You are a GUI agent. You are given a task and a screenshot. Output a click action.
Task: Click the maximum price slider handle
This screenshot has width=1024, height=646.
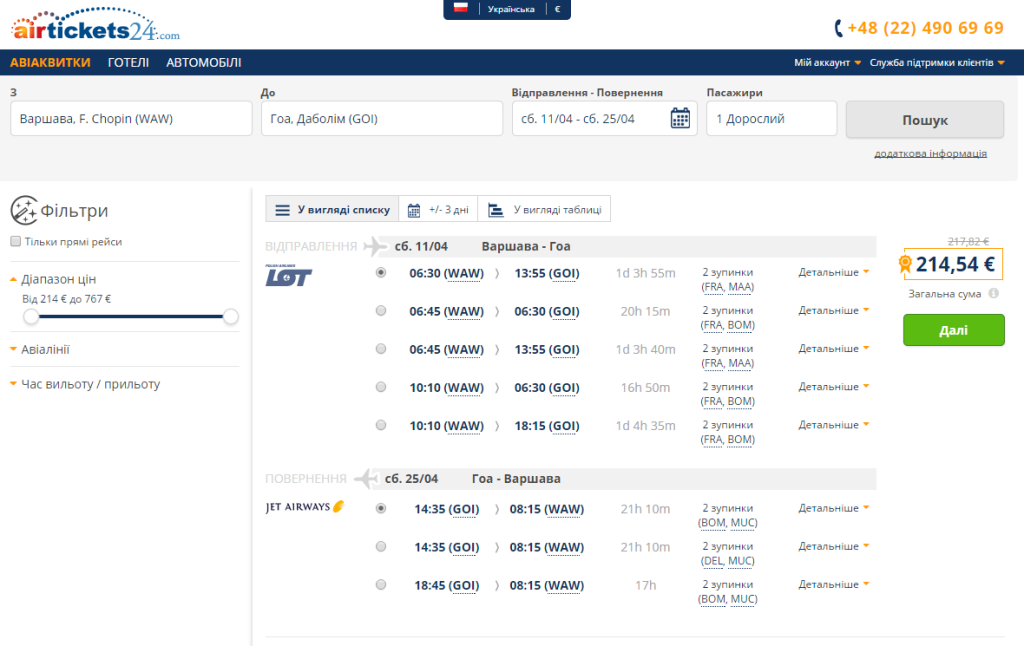point(231,317)
